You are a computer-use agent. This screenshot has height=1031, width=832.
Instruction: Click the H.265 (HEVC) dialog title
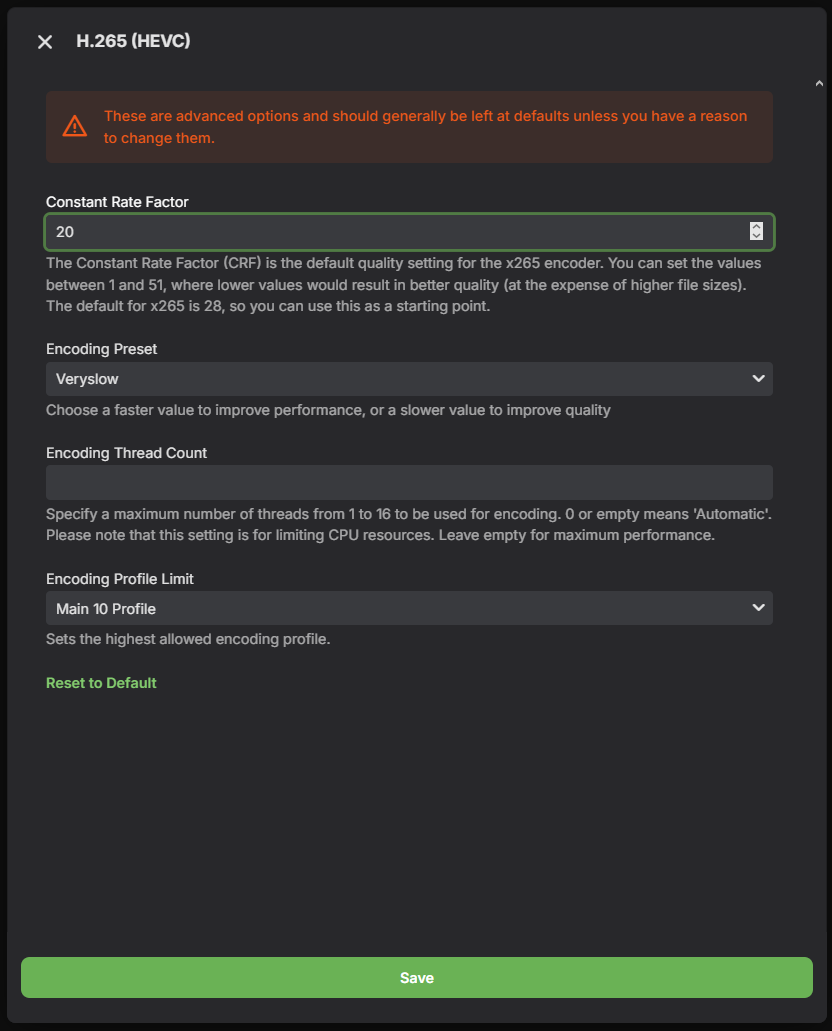[x=134, y=41]
